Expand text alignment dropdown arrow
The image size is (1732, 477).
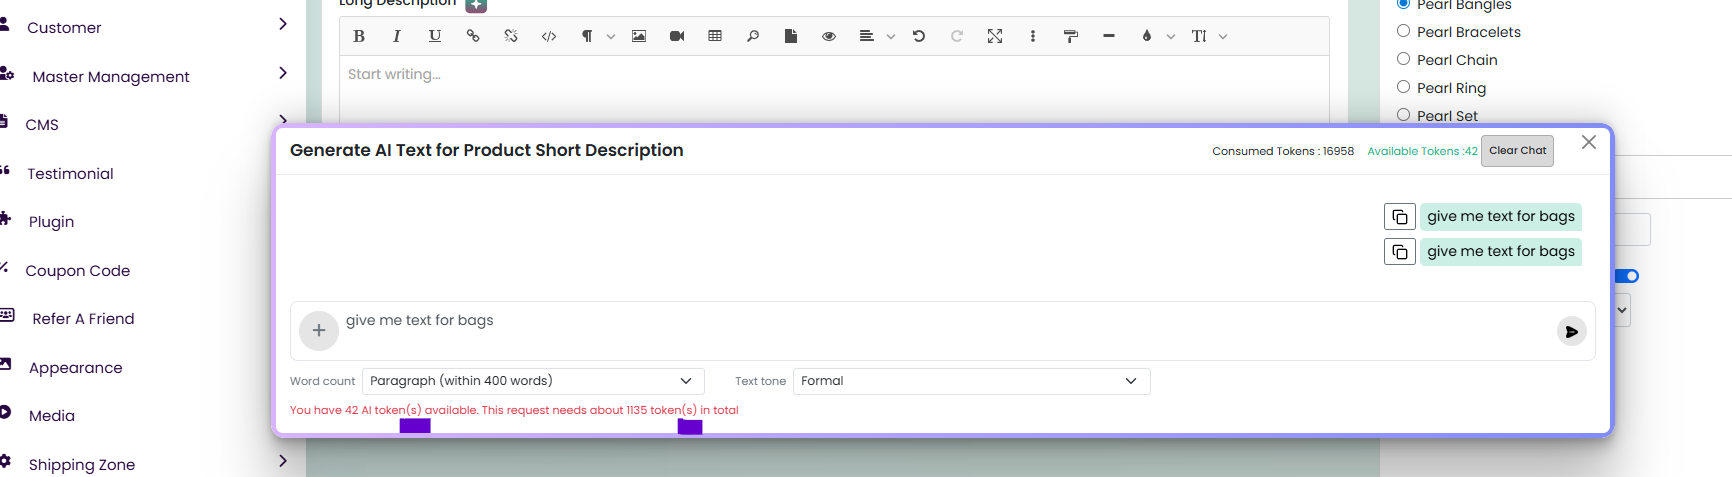click(x=891, y=37)
